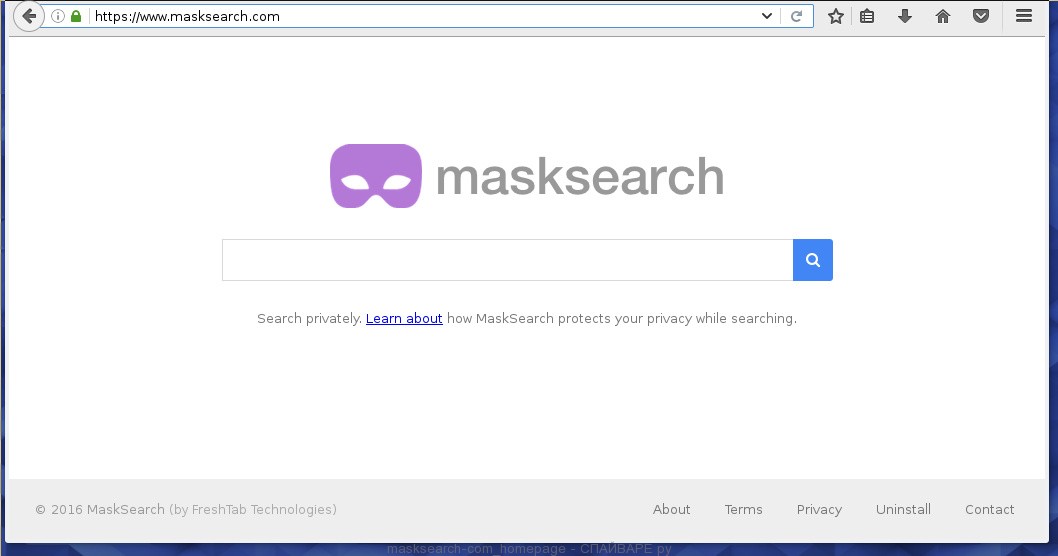This screenshot has height=556, width=1058.
Task: Submit search with blue magnifier button
Action: pos(813,260)
